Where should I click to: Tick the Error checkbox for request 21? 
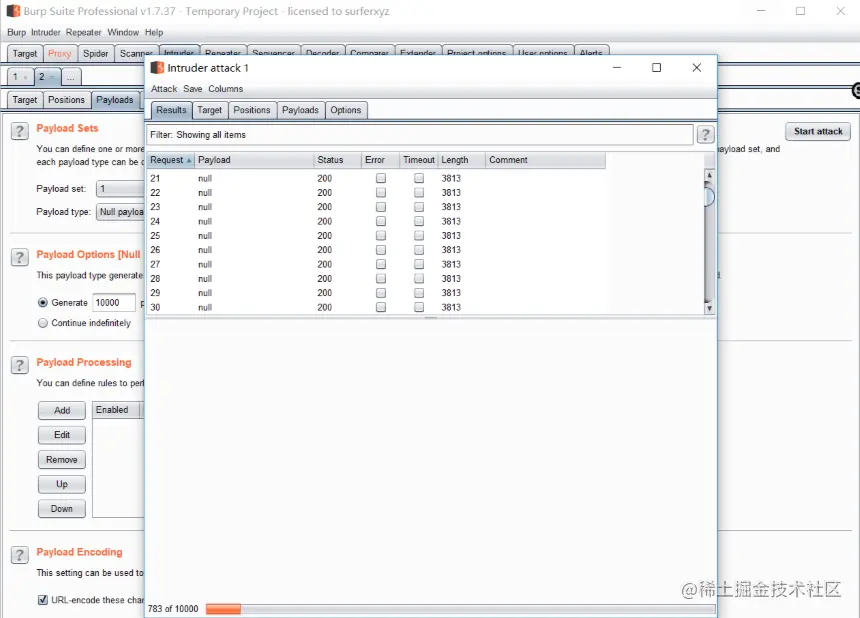point(381,178)
